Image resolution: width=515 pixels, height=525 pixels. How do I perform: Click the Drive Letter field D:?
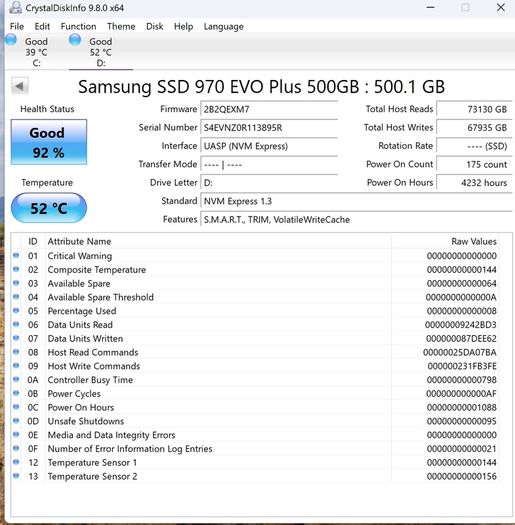tap(269, 183)
